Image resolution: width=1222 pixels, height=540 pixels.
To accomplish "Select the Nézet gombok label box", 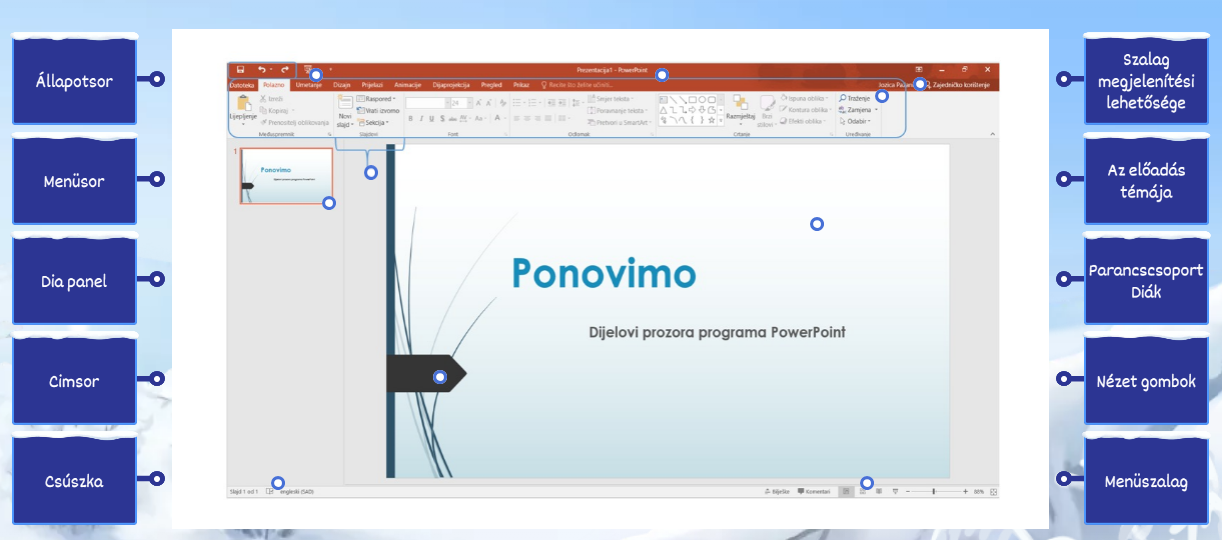I will (x=1146, y=381).
